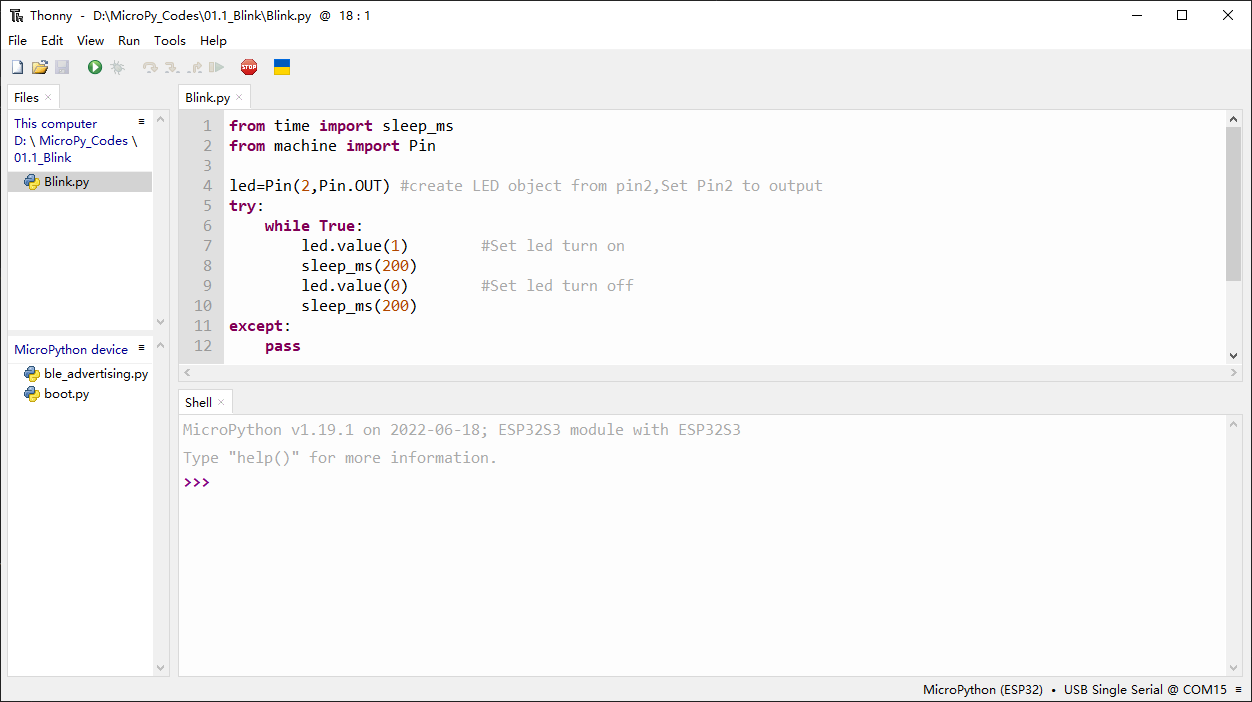Run current script with green play icon
Viewport: 1252px width, 702px height.
(95, 67)
